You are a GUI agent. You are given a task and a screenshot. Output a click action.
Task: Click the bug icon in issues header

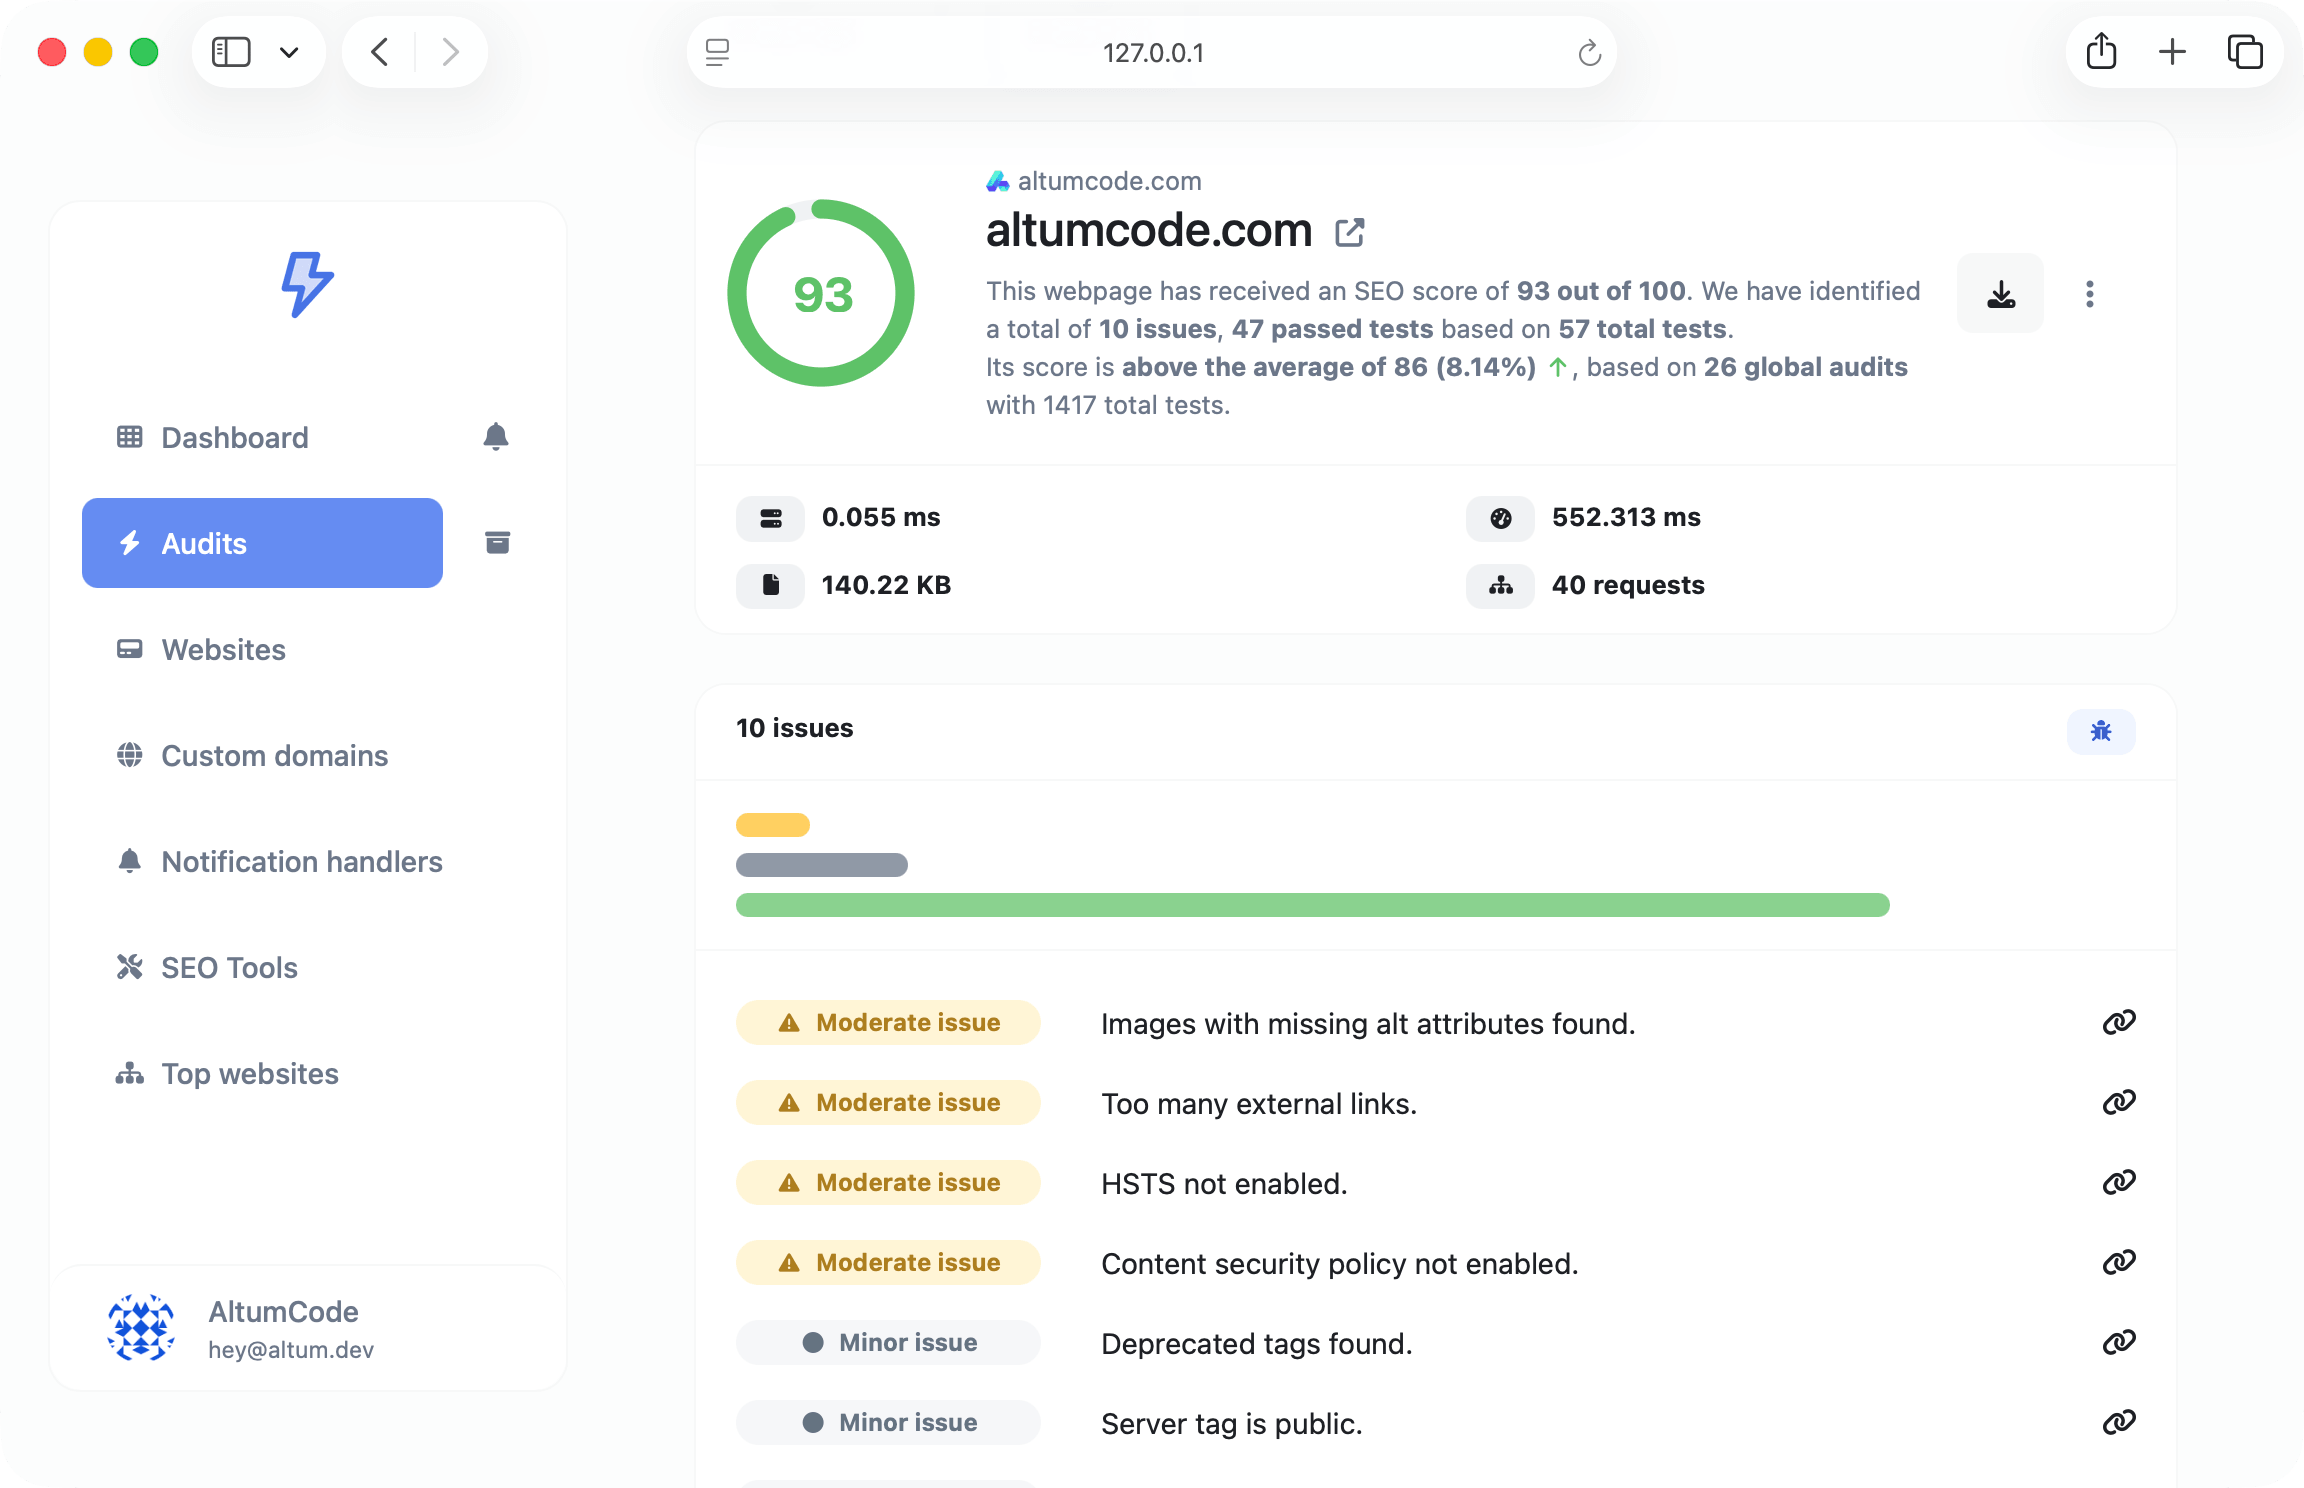click(x=2101, y=731)
